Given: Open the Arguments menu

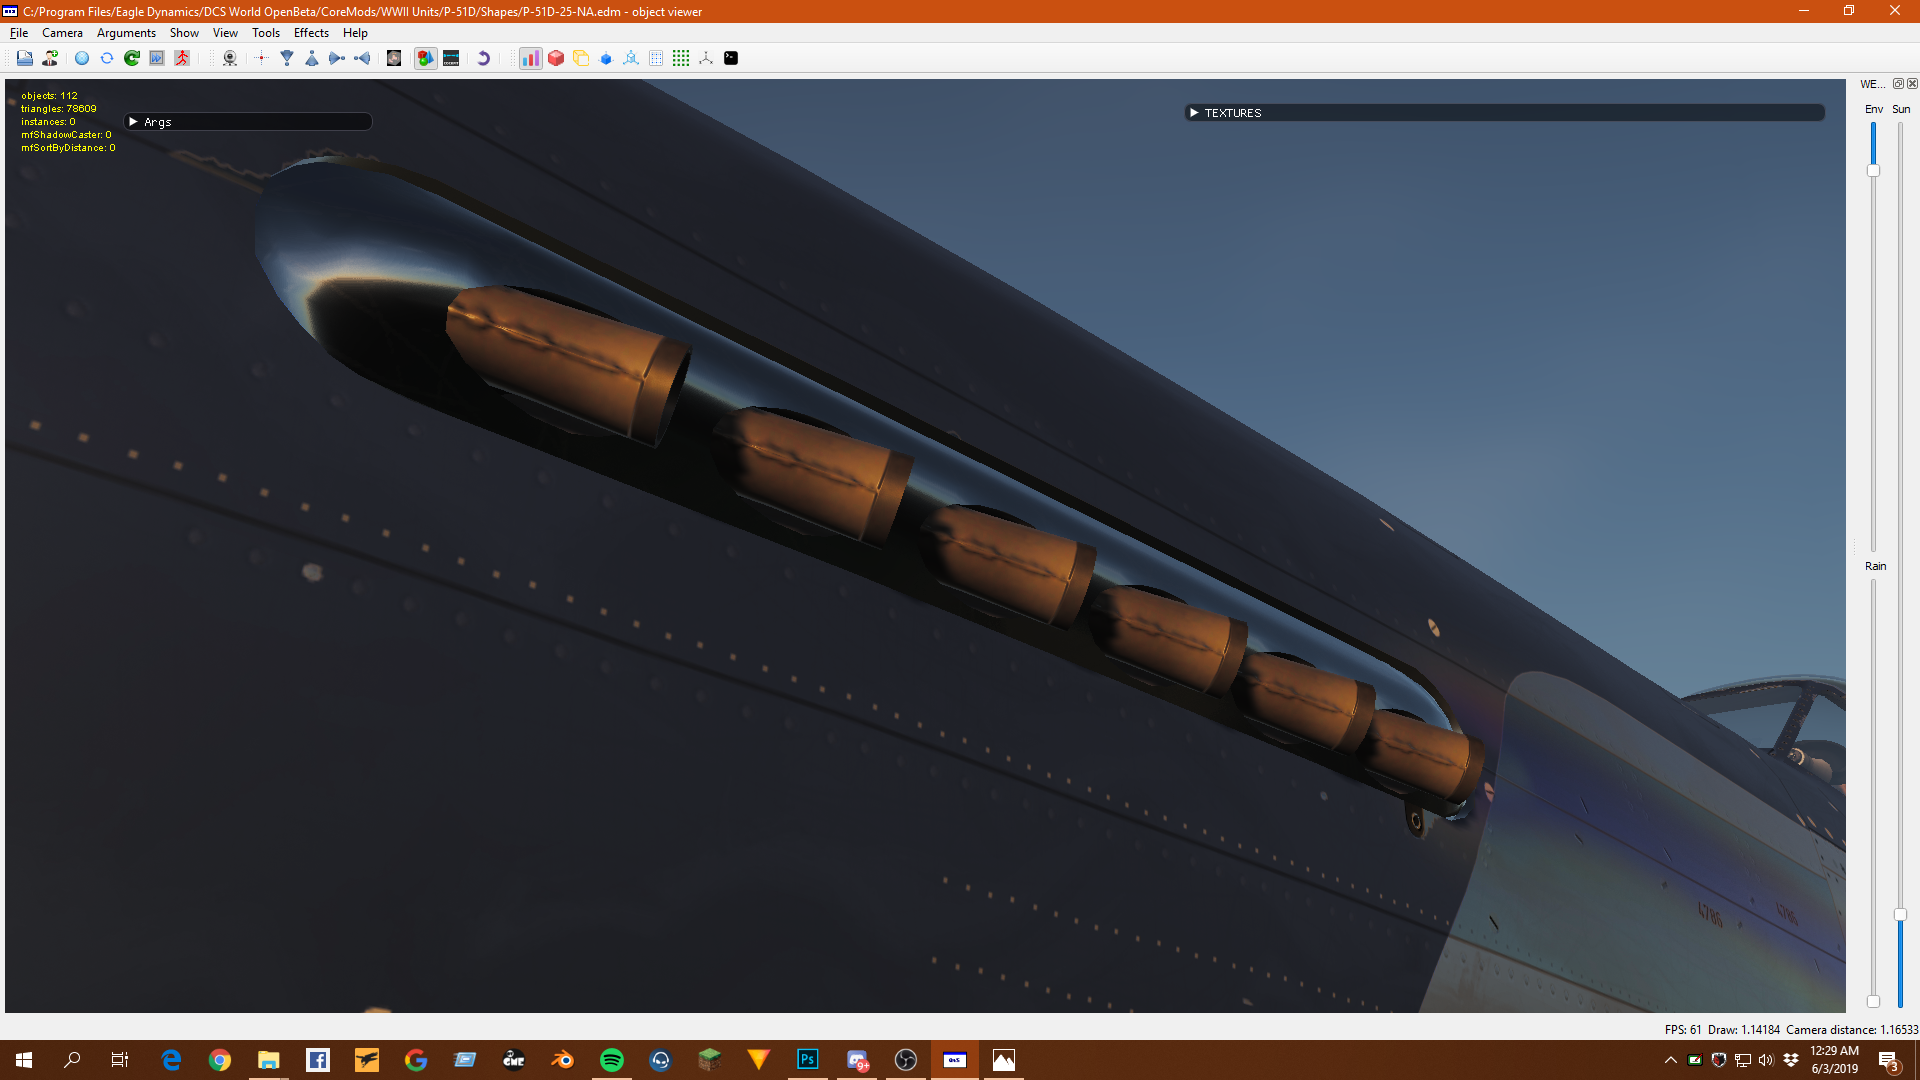Looking at the screenshot, I should (x=126, y=33).
